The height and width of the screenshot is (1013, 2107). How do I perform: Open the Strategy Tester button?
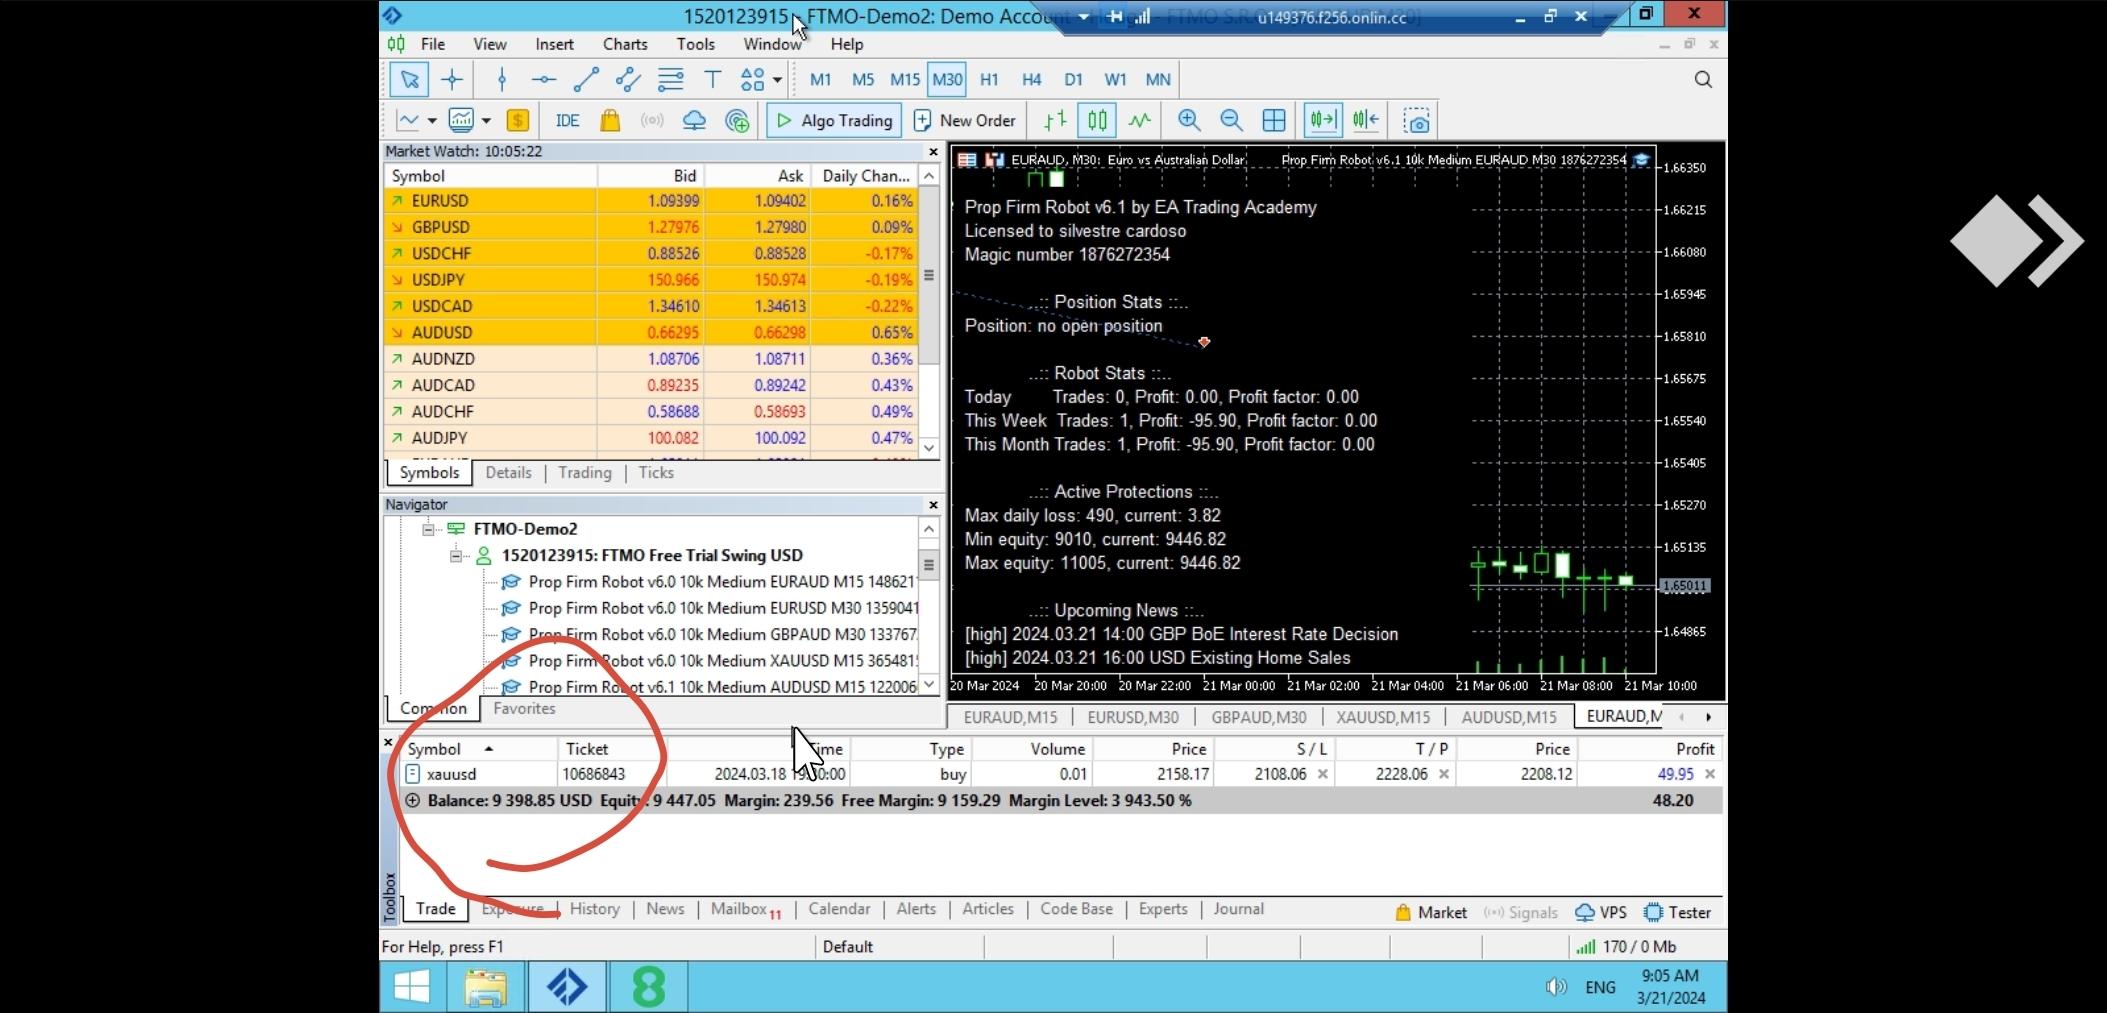point(1678,913)
